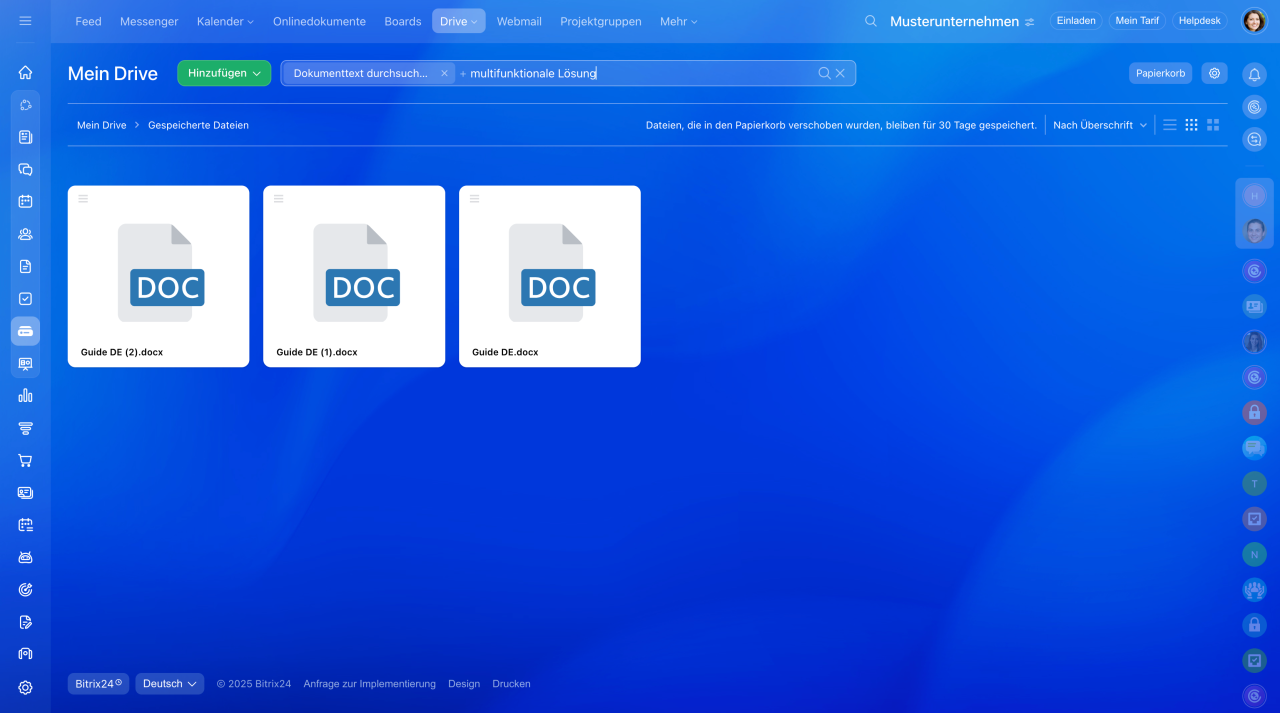This screenshot has width=1280, height=713.
Task: Switch to list view layout
Action: 1170,125
